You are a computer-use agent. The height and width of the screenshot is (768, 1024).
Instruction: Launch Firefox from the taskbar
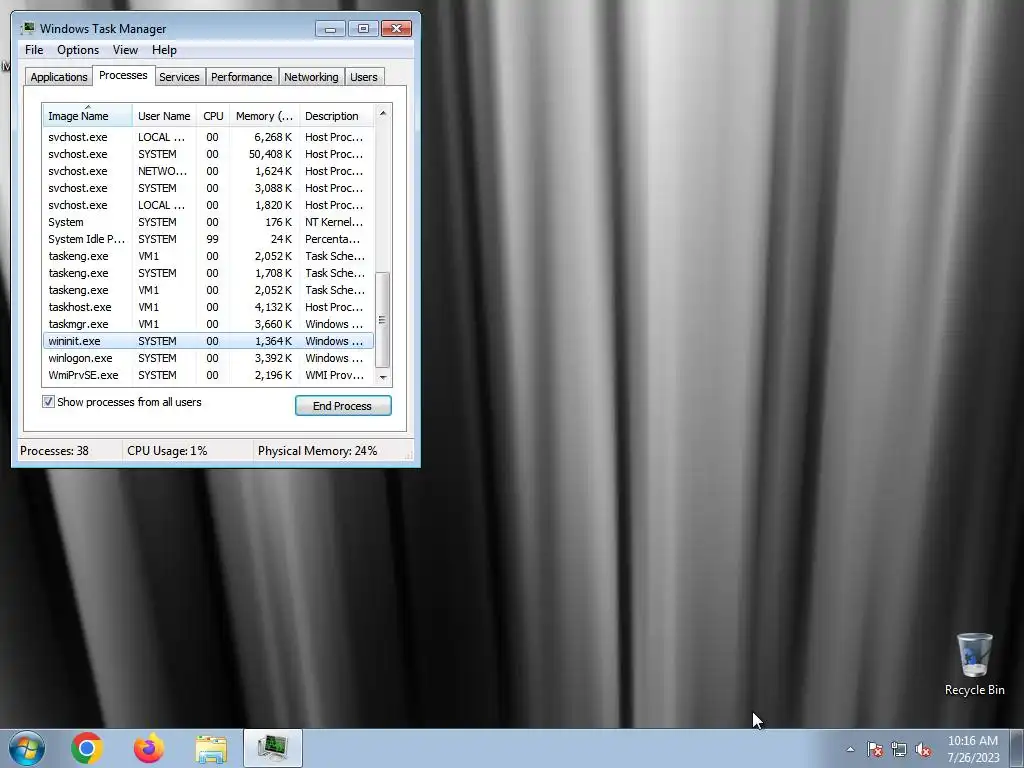coord(149,748)
